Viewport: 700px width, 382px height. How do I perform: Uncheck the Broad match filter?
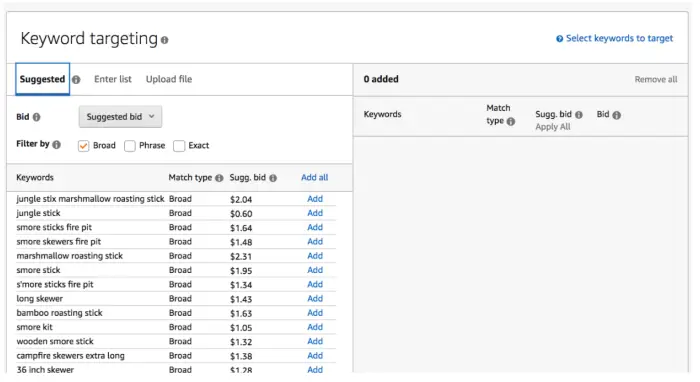[83, 146]
